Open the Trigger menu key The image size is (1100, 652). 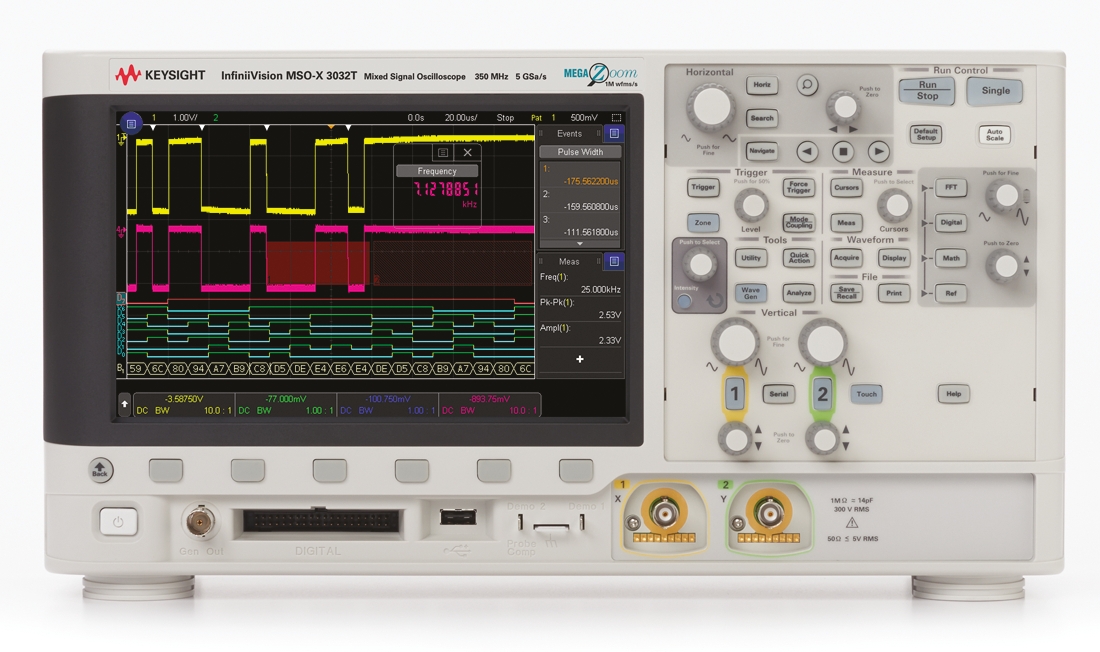click(703, 187)
